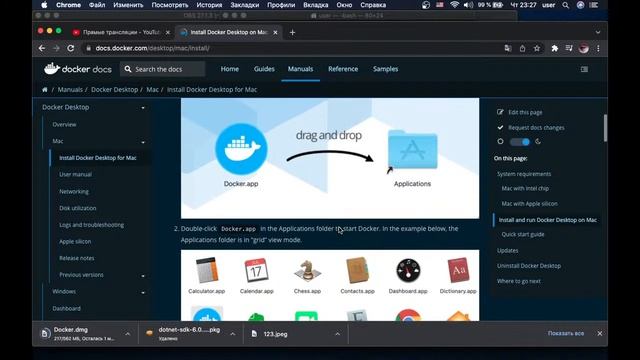This screenshot has height=360, width=640.
Task: Open Logs and troubleshooting in sidebar
Action: (91, 224)
